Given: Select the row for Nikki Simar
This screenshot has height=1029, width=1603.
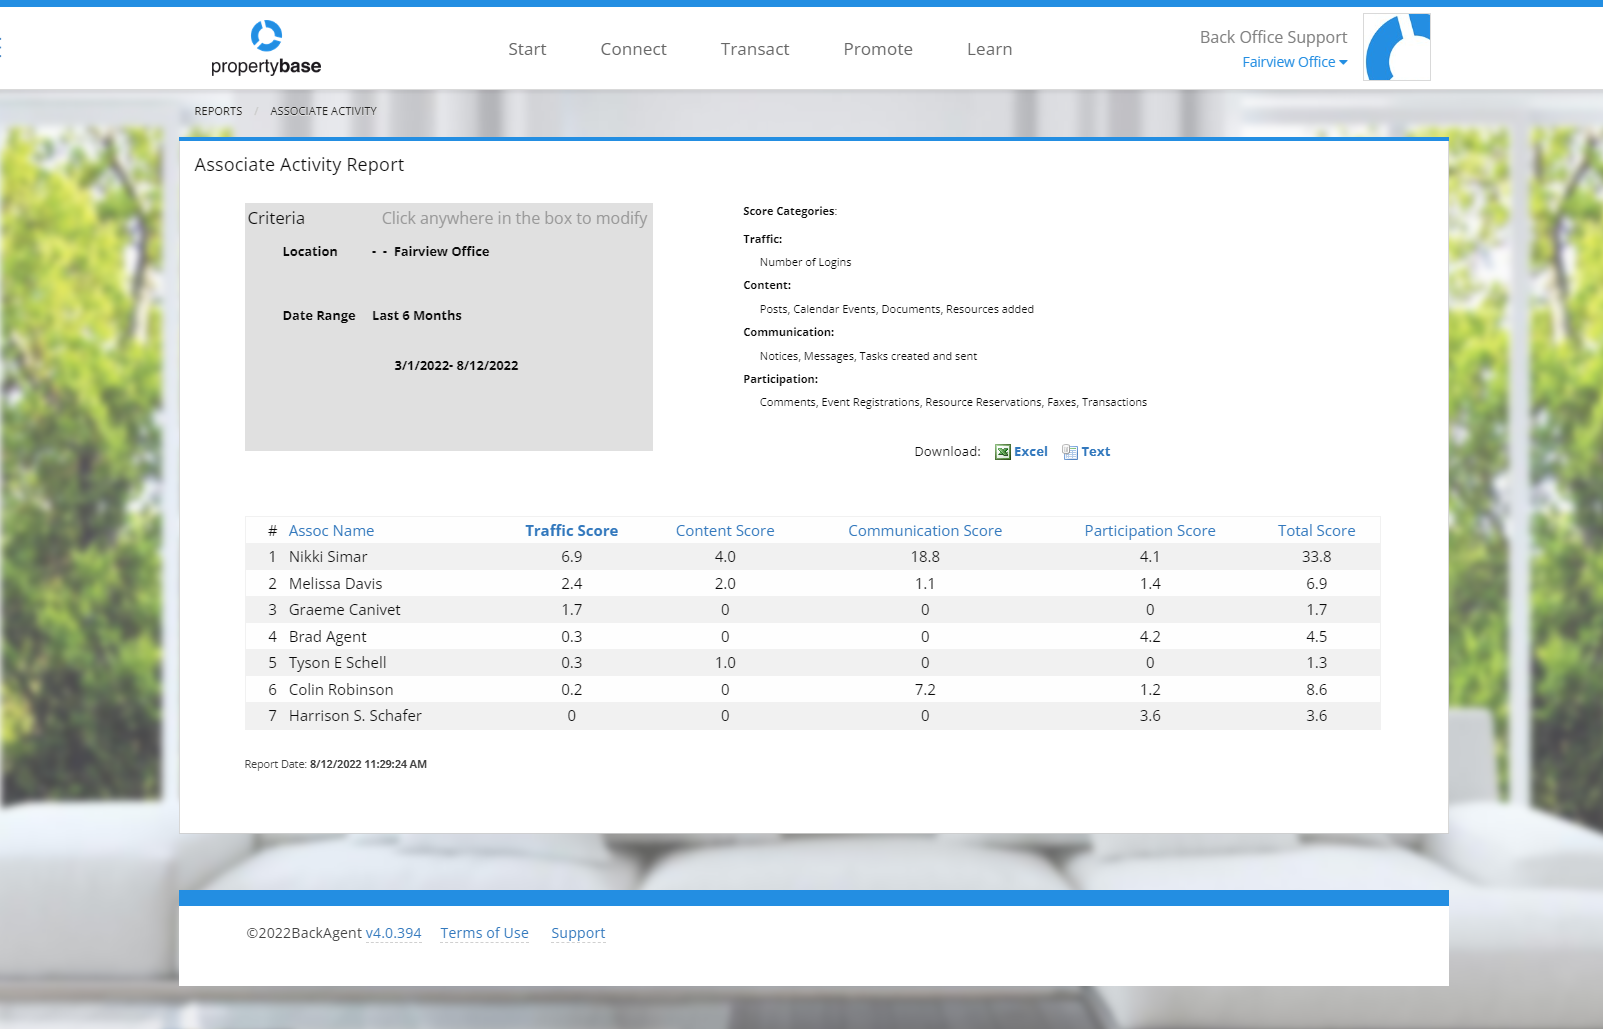Looking at the screenshot, I should 327,556.
